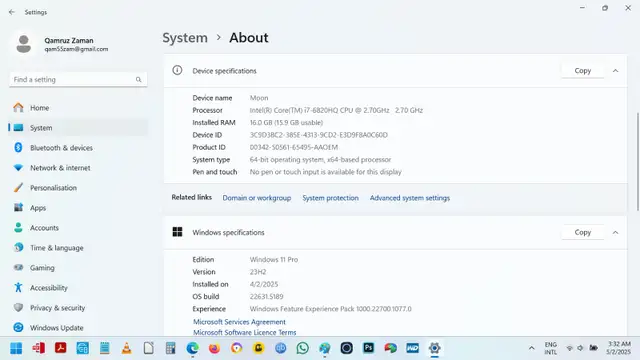Open Advanced system settings link
The width and height of the screenshot is (640, 360).
[x=410, y=198]
